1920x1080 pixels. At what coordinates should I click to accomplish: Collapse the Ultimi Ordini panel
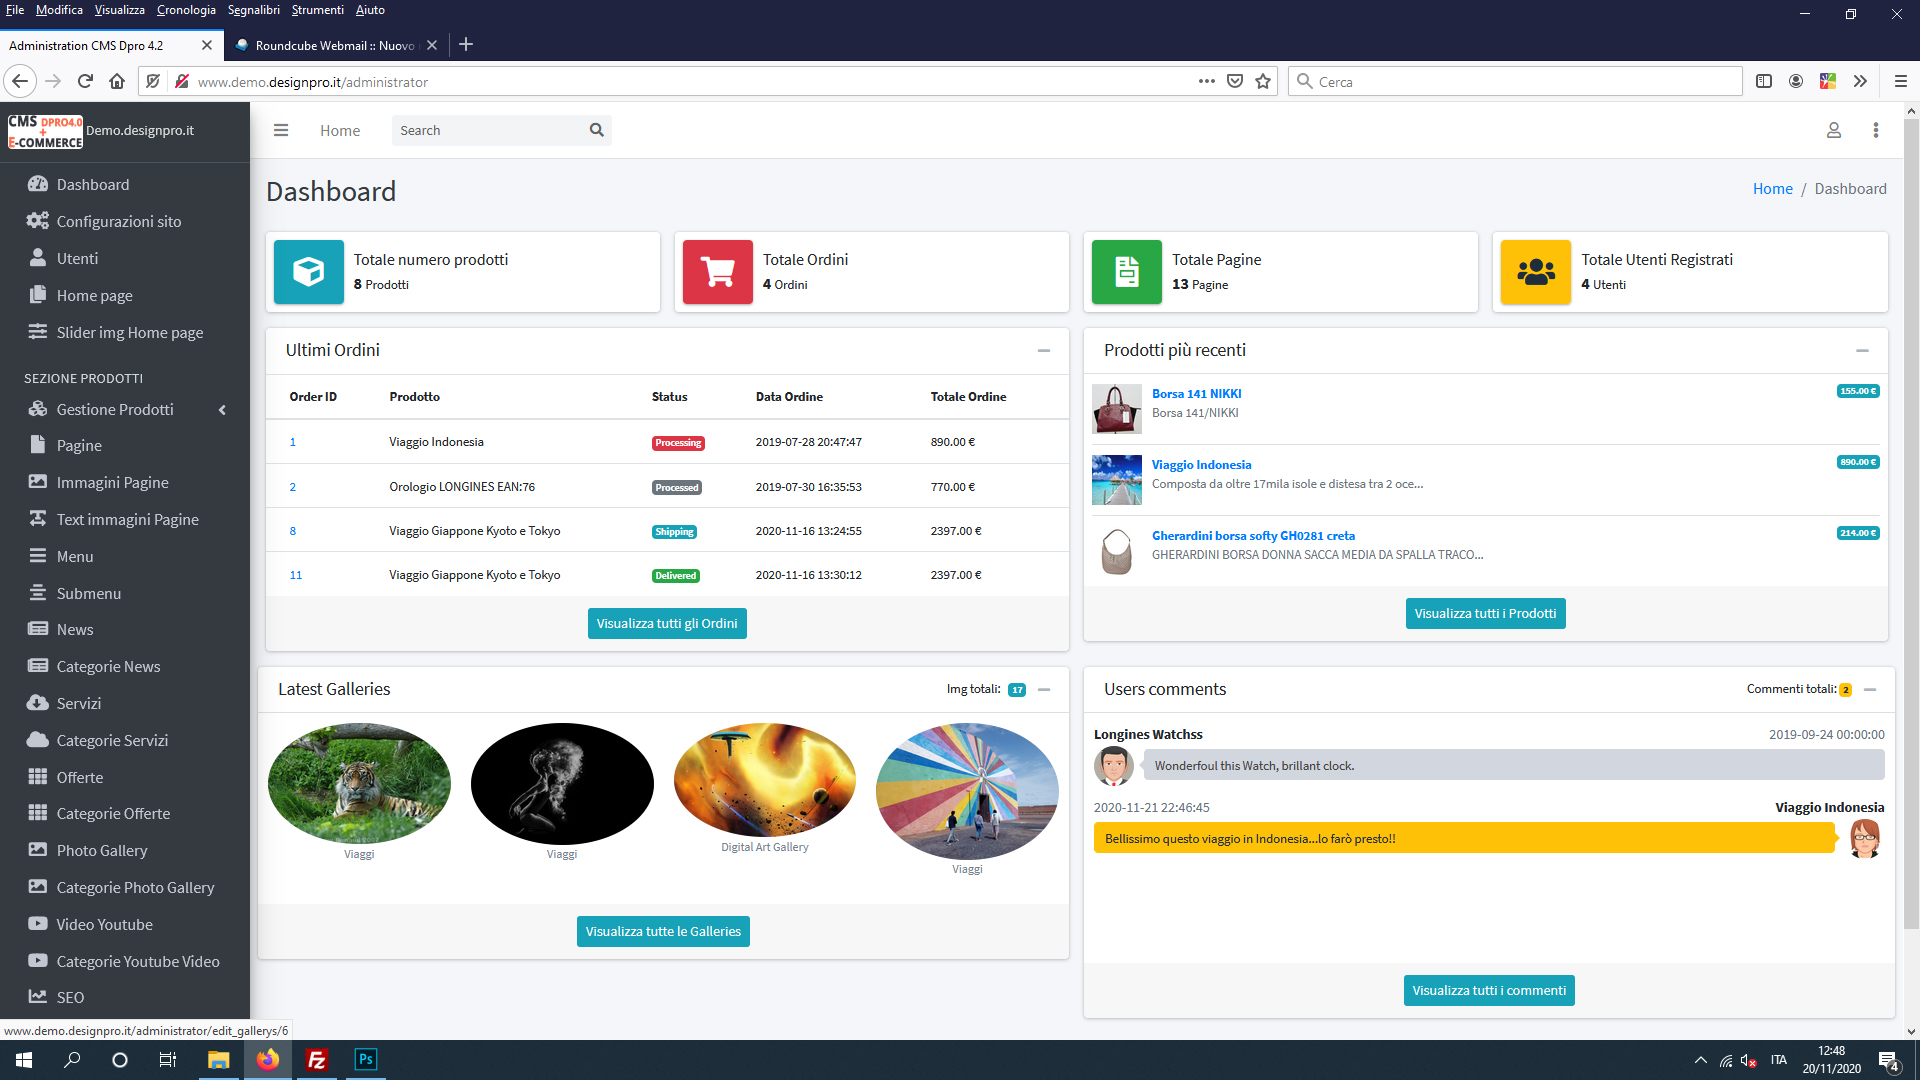coord(1044,351)
